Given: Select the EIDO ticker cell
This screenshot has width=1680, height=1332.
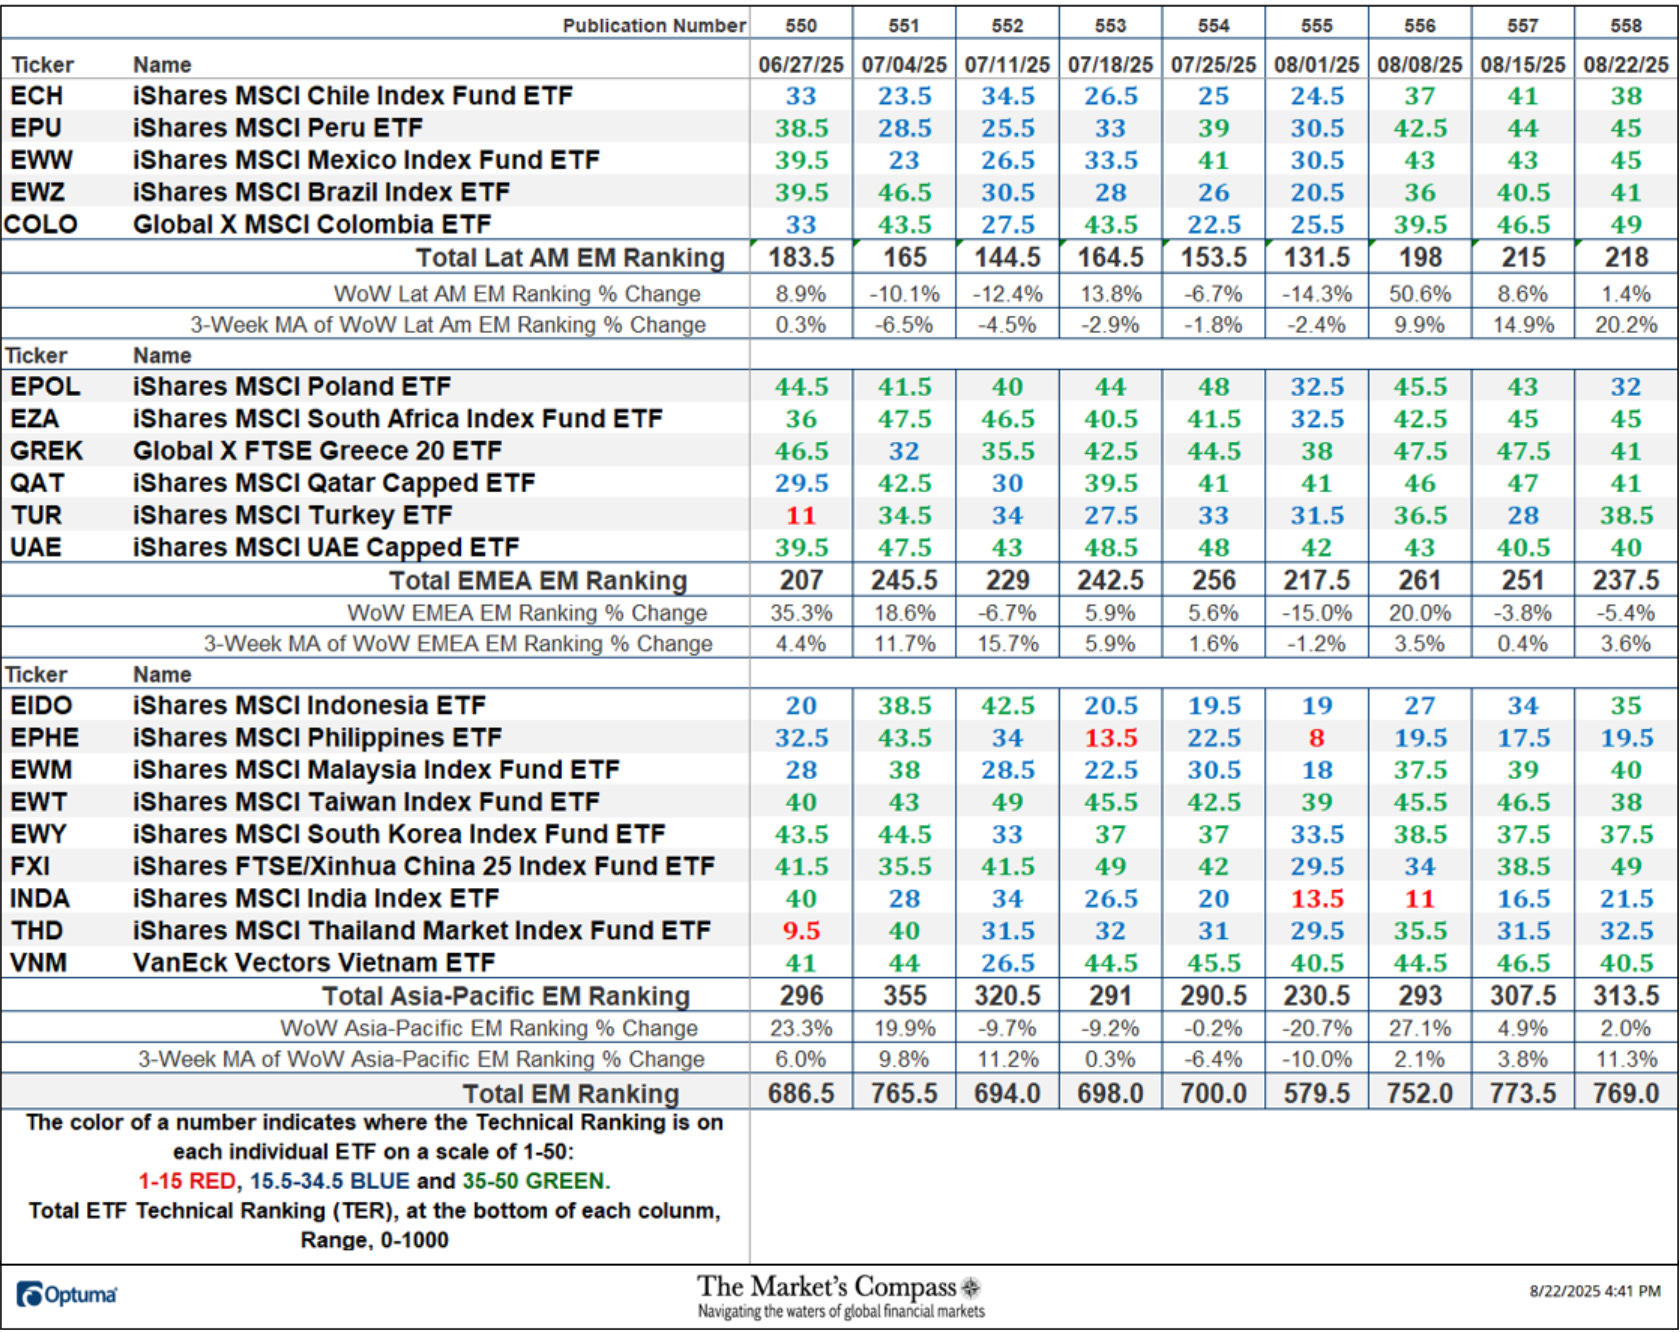Looking at the screenshot, I should click(41, 706).
